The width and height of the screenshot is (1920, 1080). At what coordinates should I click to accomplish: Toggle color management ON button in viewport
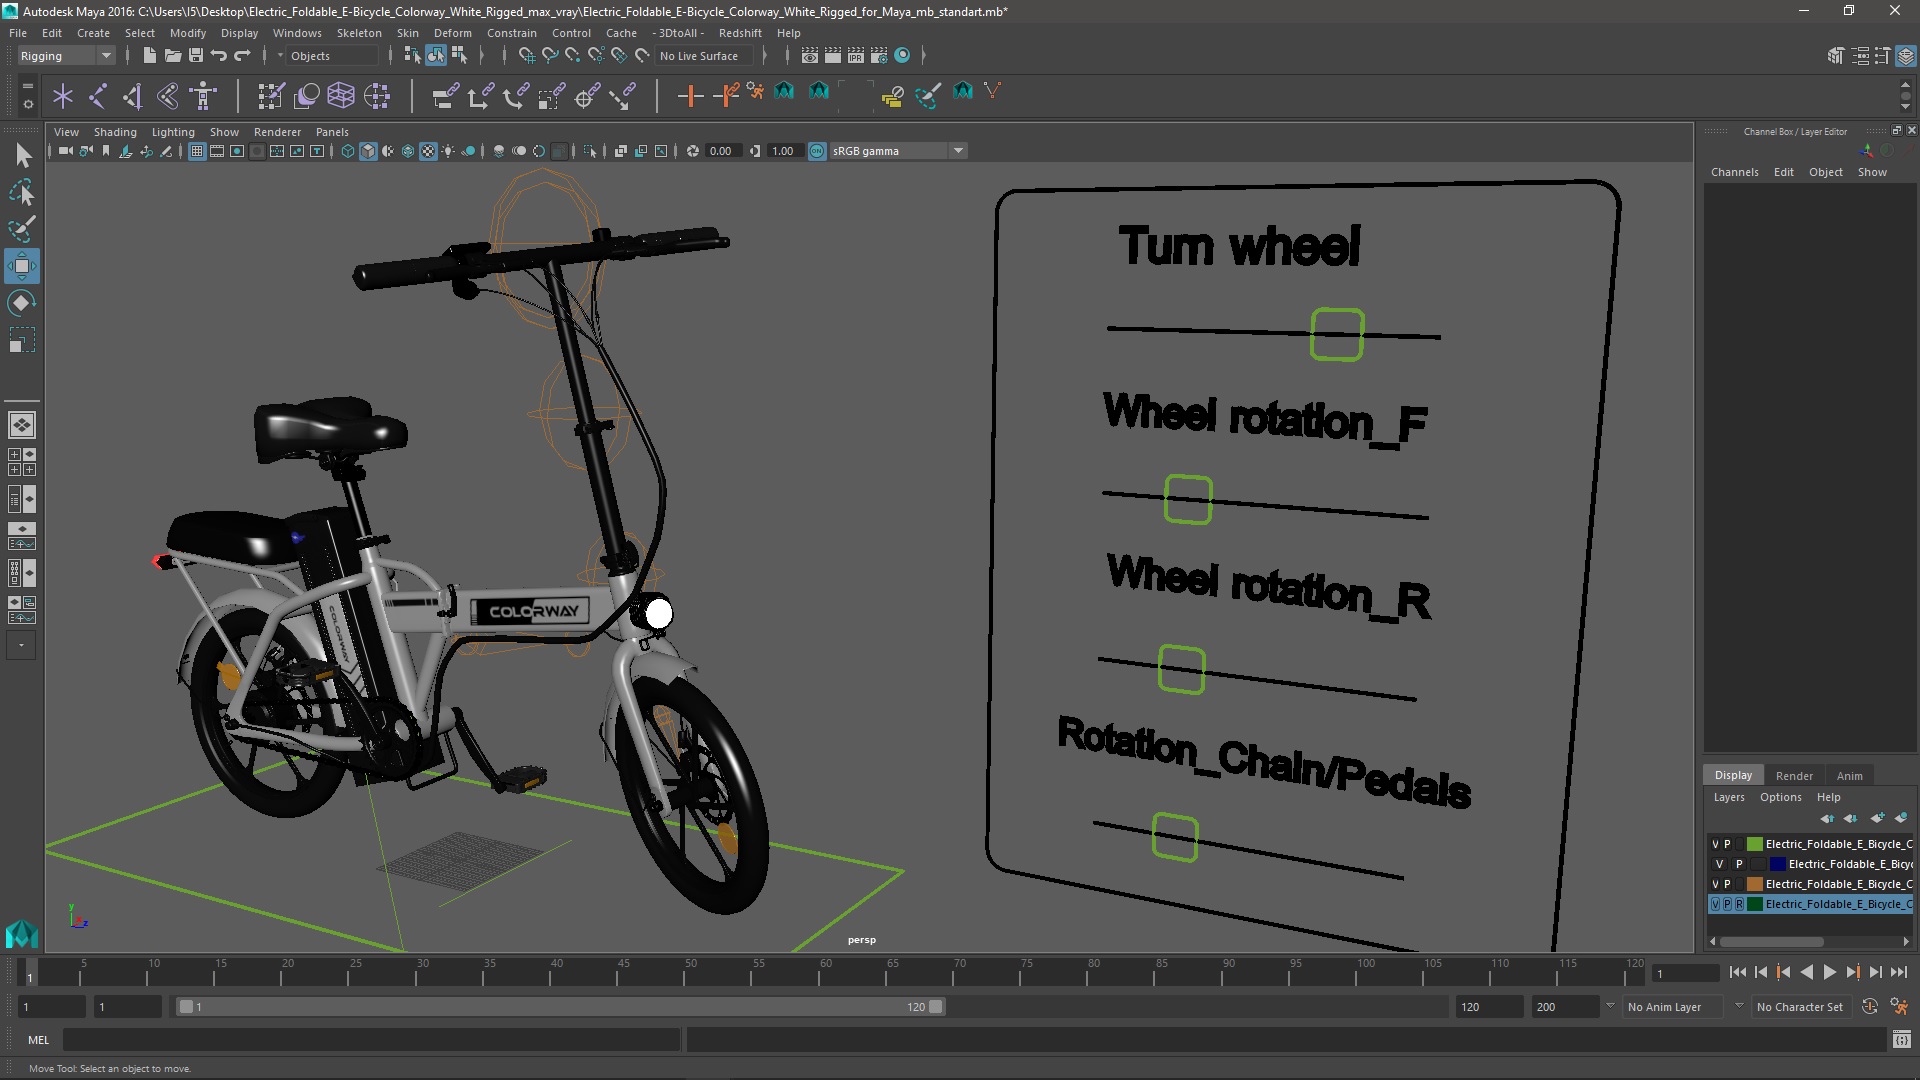coord(817,151)
